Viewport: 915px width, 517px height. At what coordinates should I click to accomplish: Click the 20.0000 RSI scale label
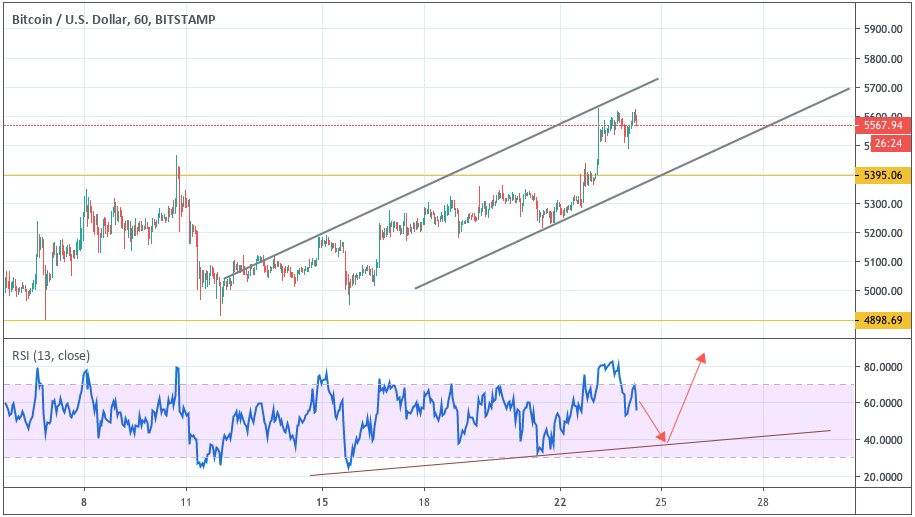883,477
